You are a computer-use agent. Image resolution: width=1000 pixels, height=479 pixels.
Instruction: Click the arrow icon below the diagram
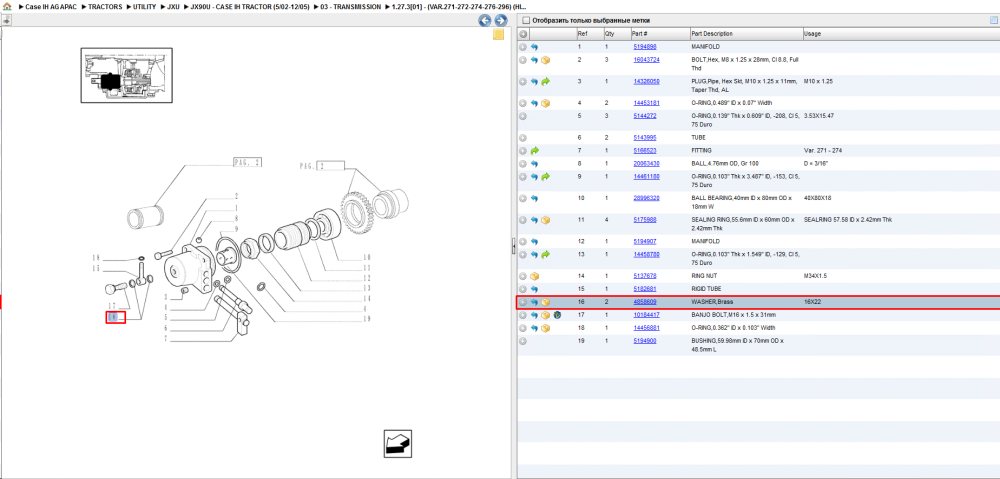(398, 443)
